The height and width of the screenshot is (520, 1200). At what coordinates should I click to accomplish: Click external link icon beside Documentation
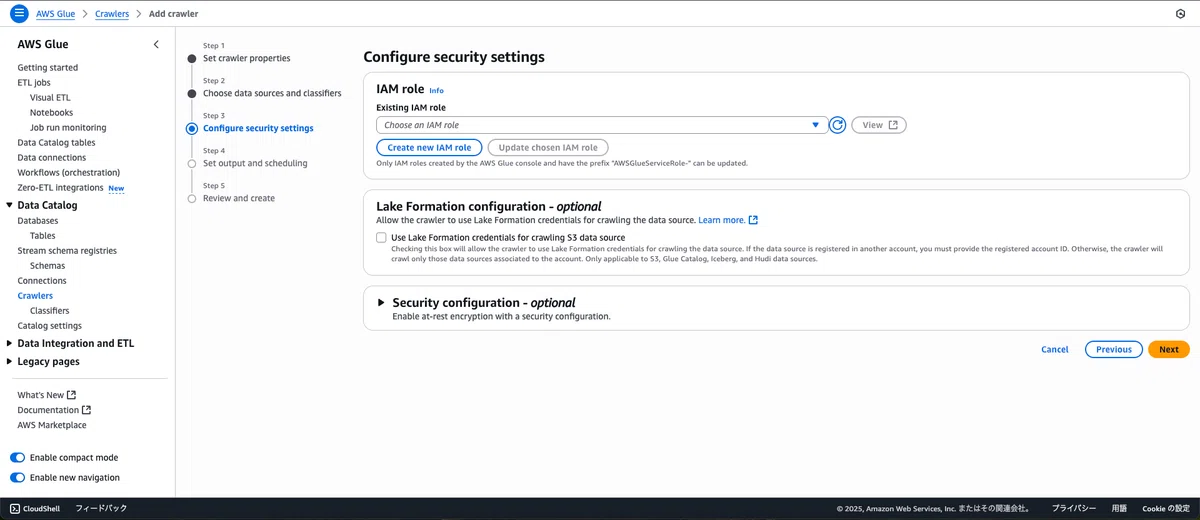[x=87, y=410]
